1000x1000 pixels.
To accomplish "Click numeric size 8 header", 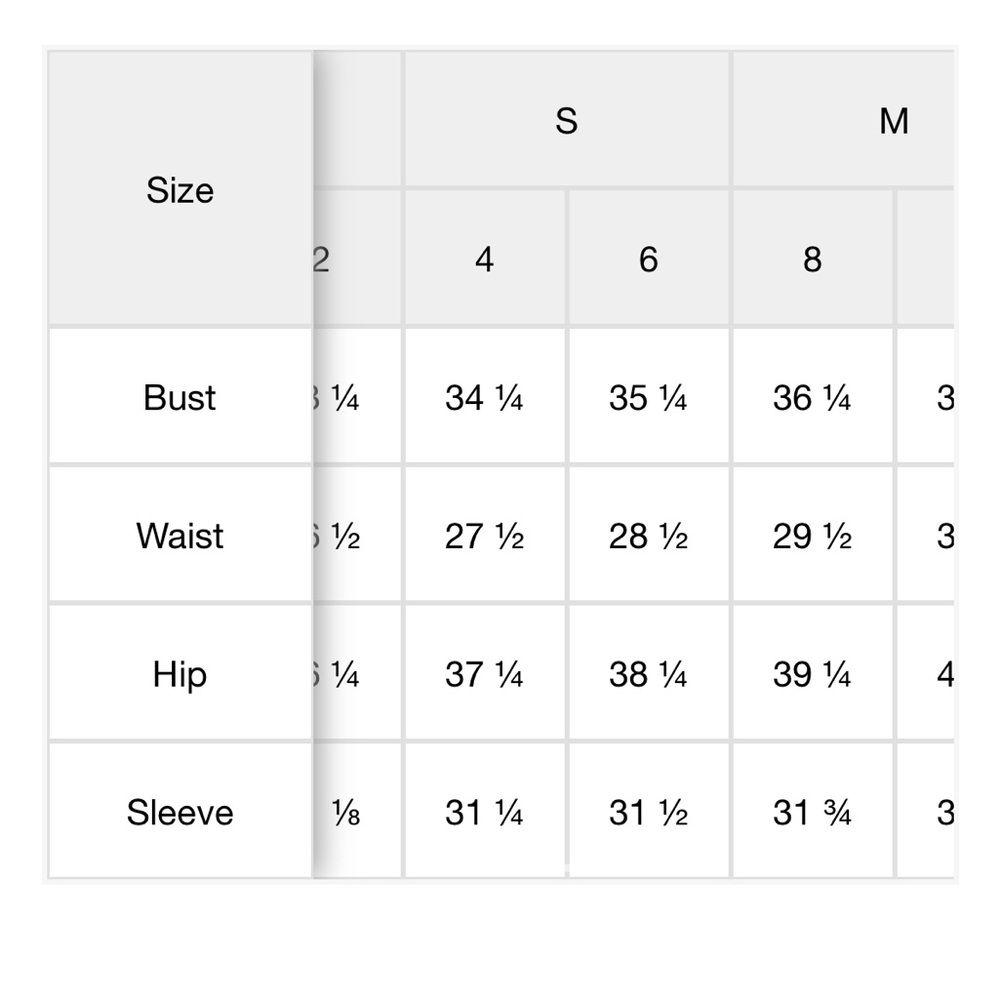I will tap(812, 260).
